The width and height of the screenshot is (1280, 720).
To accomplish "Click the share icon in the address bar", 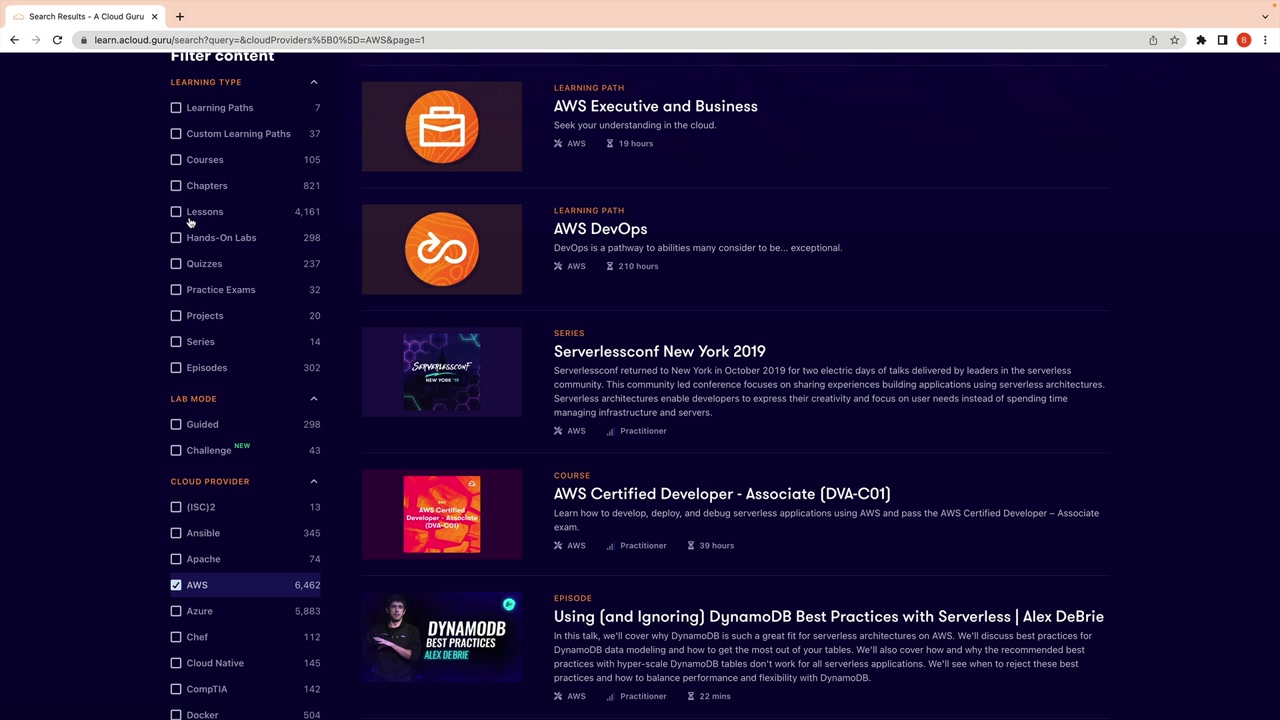I will coord(1153,40).
